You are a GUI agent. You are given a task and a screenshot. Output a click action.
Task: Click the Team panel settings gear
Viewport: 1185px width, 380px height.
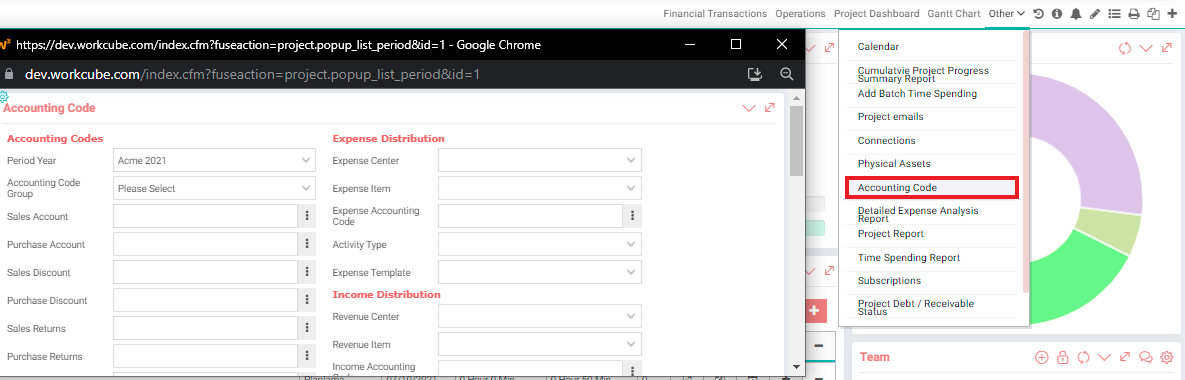pyautogui.click(x=1167, y=357)
